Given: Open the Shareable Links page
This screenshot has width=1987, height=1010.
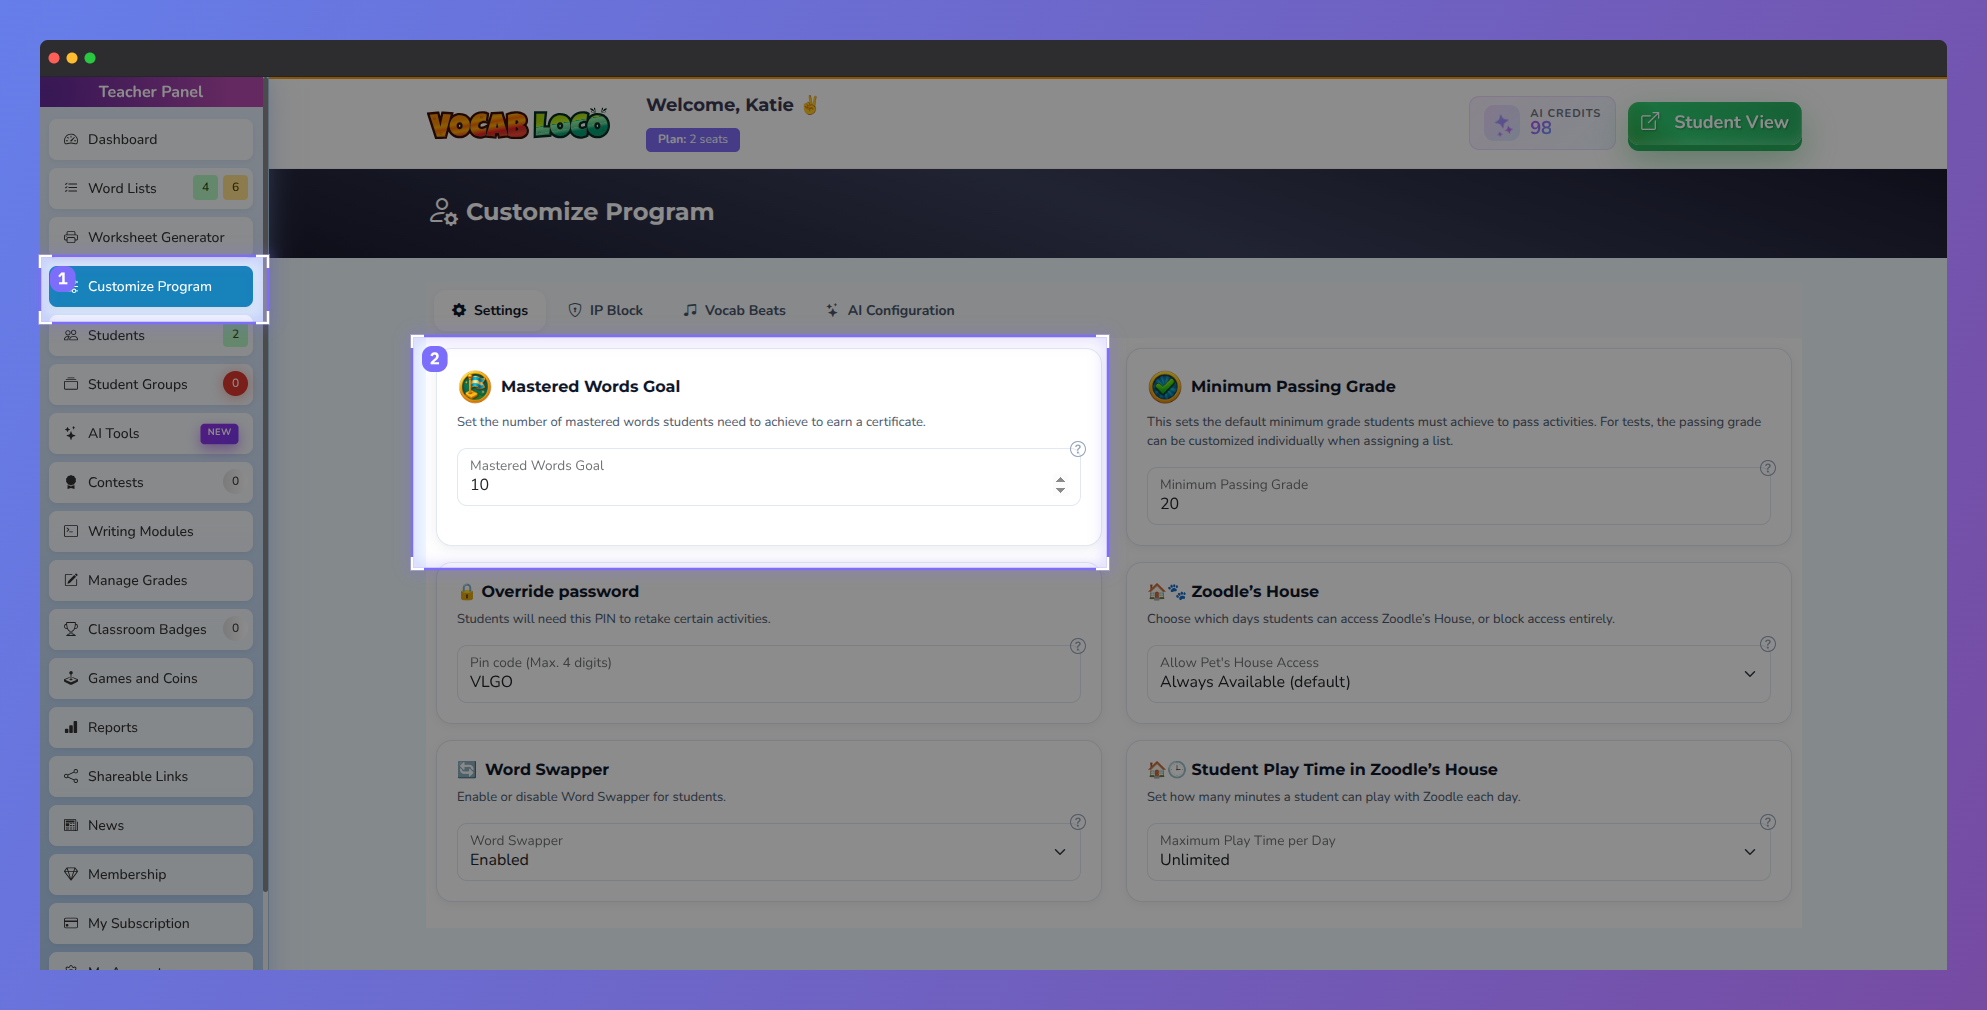Looking at the screenshot, I should coord(151,776).
